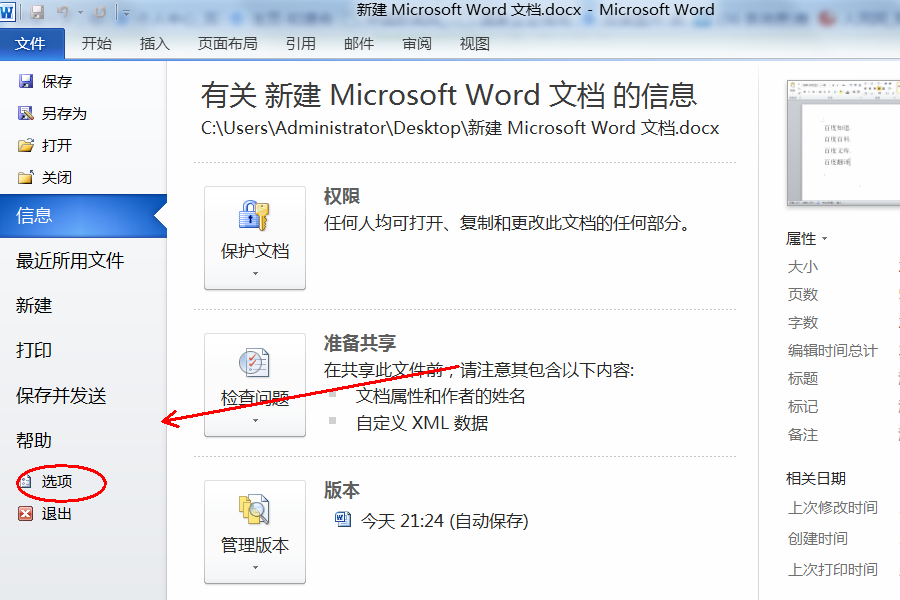
Task: Click the 页数 property label
Action: (x=802, y=295)
